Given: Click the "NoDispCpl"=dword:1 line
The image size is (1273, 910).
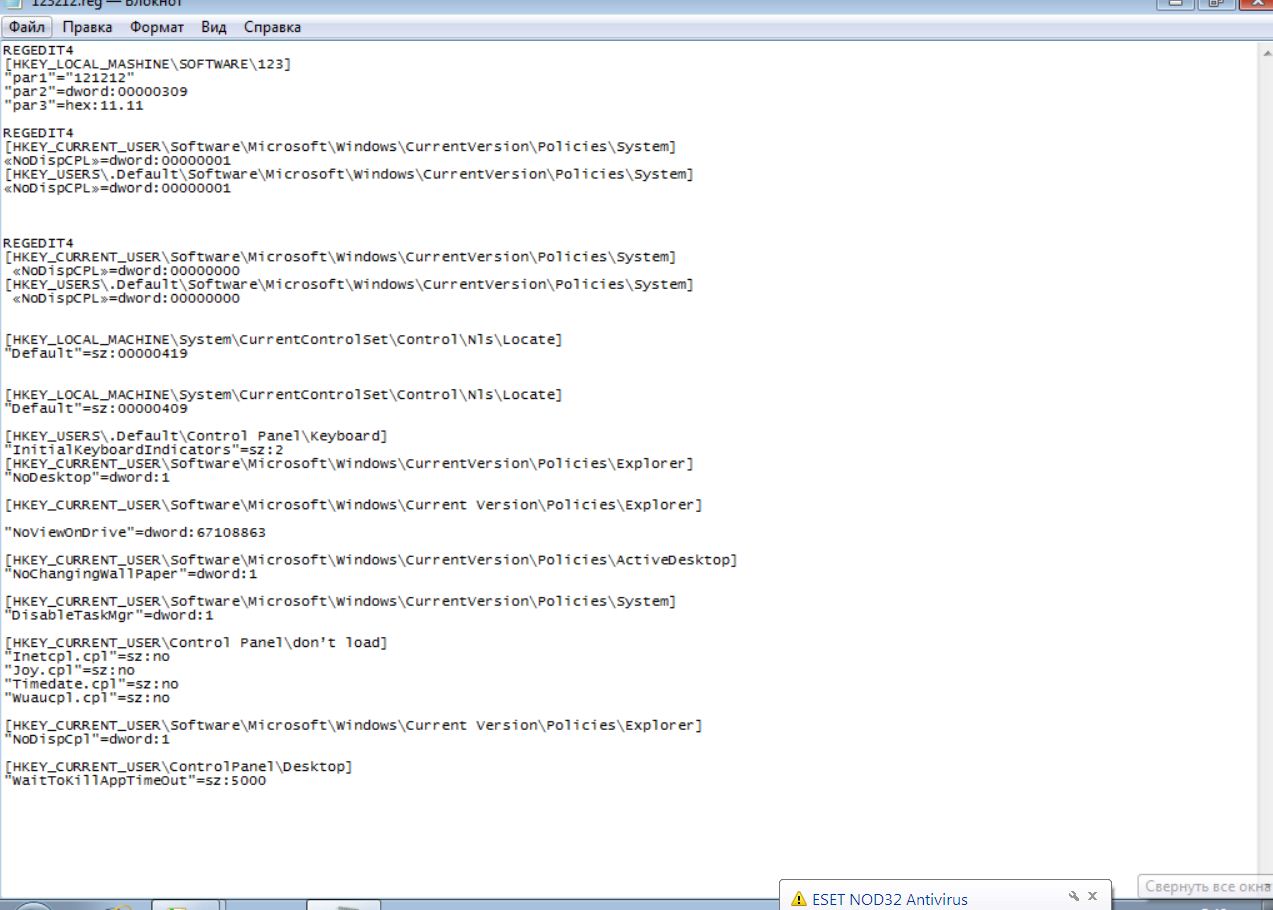Looking at the screenshot, I should 87,739.
